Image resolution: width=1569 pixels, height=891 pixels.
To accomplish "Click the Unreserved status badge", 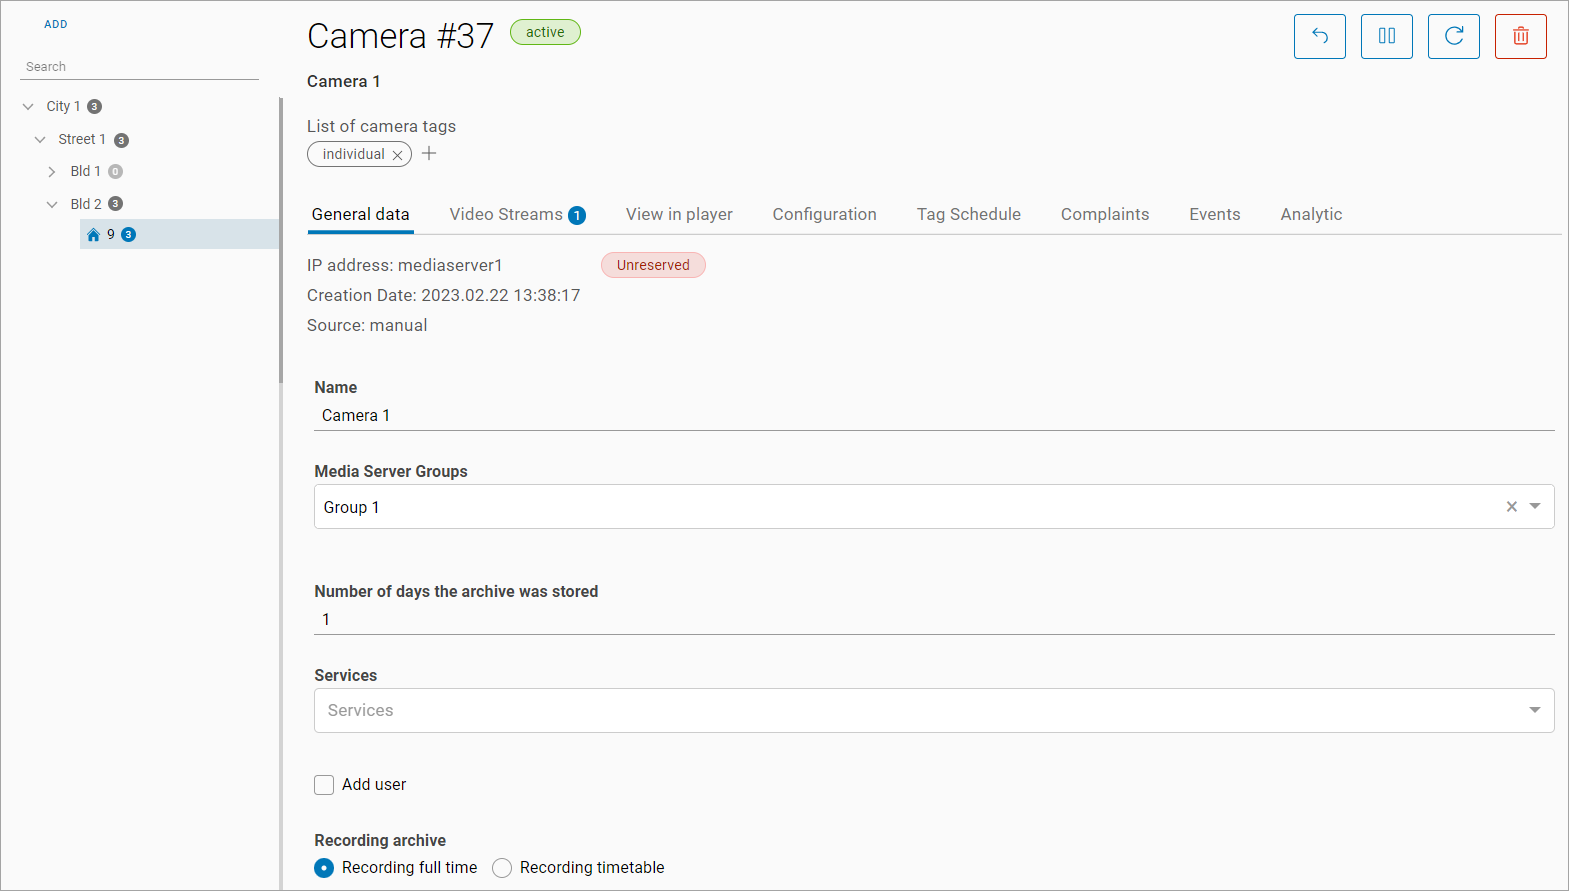I will [653, 265].
